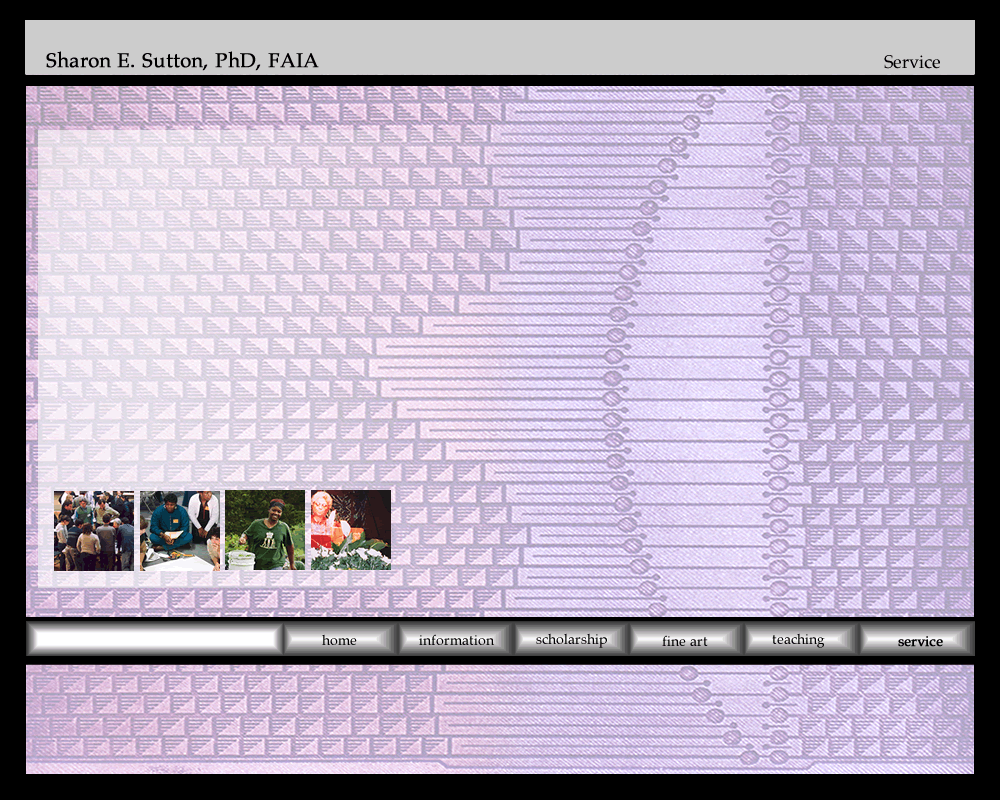View photo of woman in green shirt
This screenshot has height=800, width=1000.
coord(265,531)
